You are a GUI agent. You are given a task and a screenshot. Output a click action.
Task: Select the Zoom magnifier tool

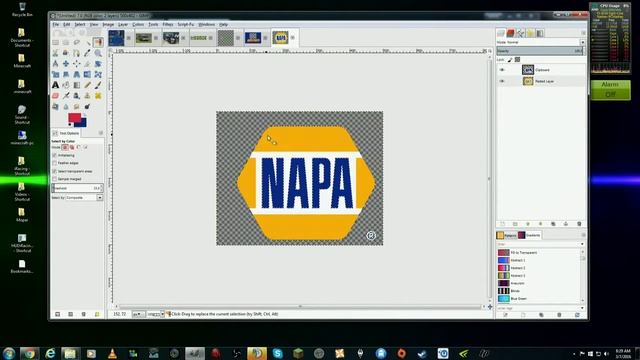[x=98, y=53]
